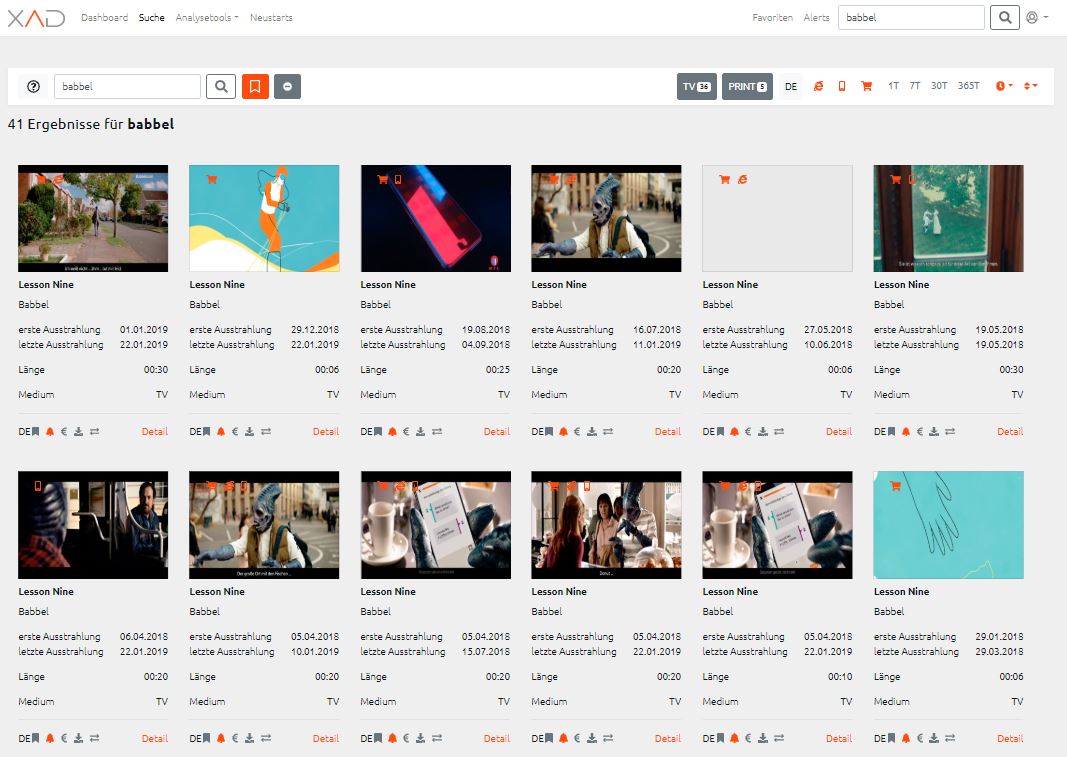
Task: Set alert bell on spot first aired 29.01.2018
Action: tap(906, 739)
